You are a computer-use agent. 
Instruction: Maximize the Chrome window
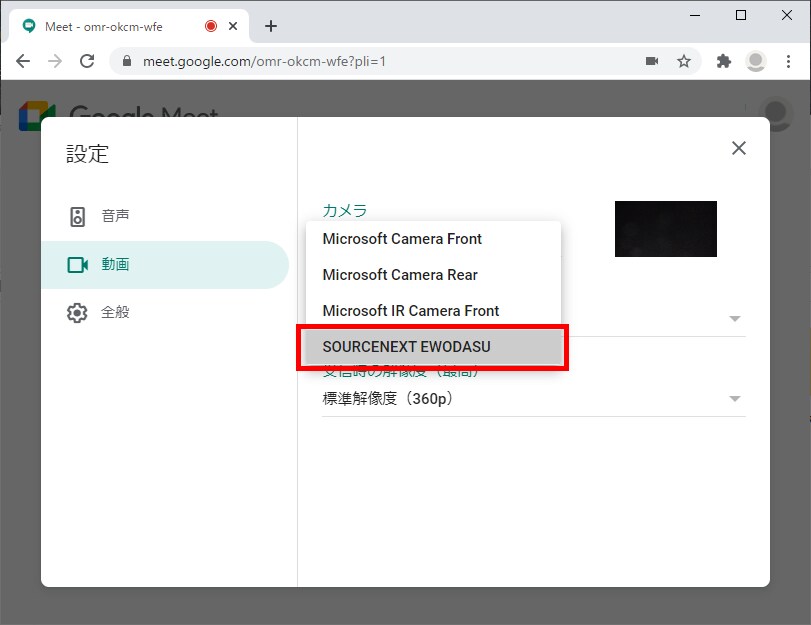coord(741,16)
